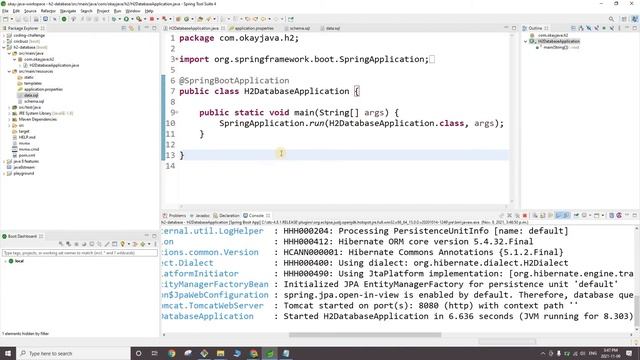Screen dimensions: 640x360
Task: Click the Collapse All icon in Package Explorer
Action: click(124, 28)
